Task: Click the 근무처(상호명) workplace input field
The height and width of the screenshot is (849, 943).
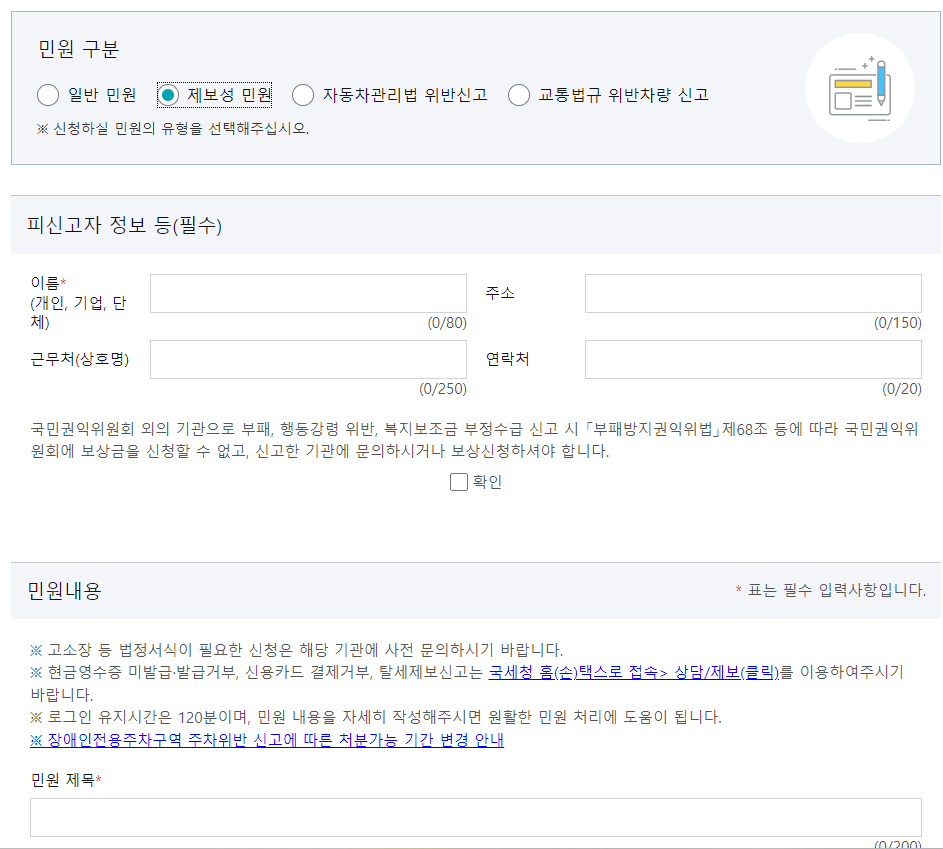Action: tap(307, 359)
